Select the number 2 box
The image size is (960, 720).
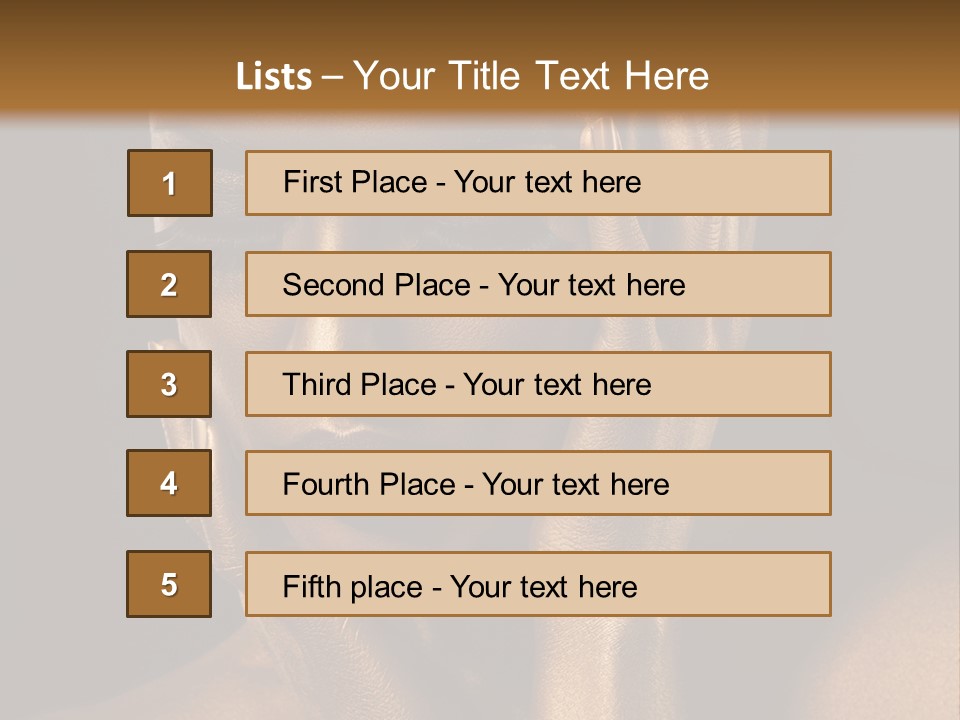point(169,284)
